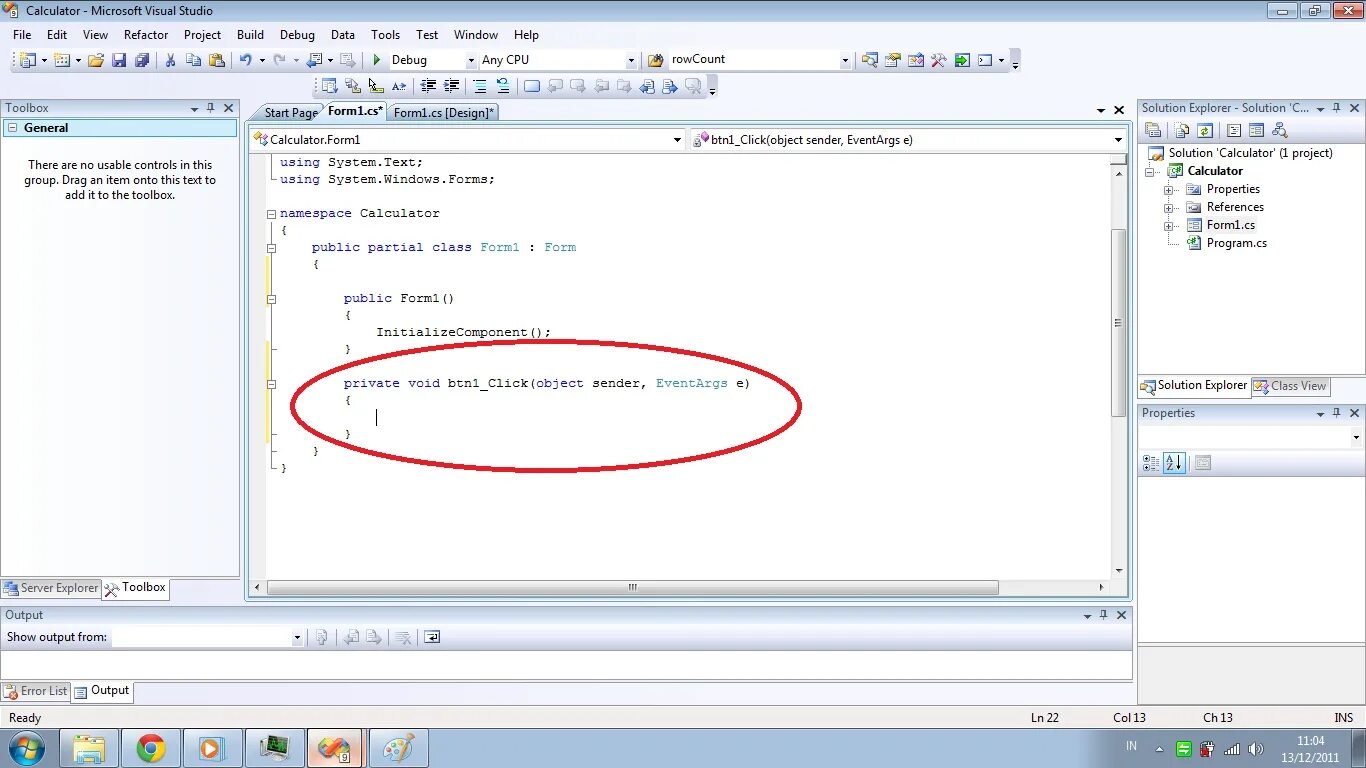Open the Refactor menu
The width and height of the screenshot is (1366, 768).
click(x=145, y=34)
